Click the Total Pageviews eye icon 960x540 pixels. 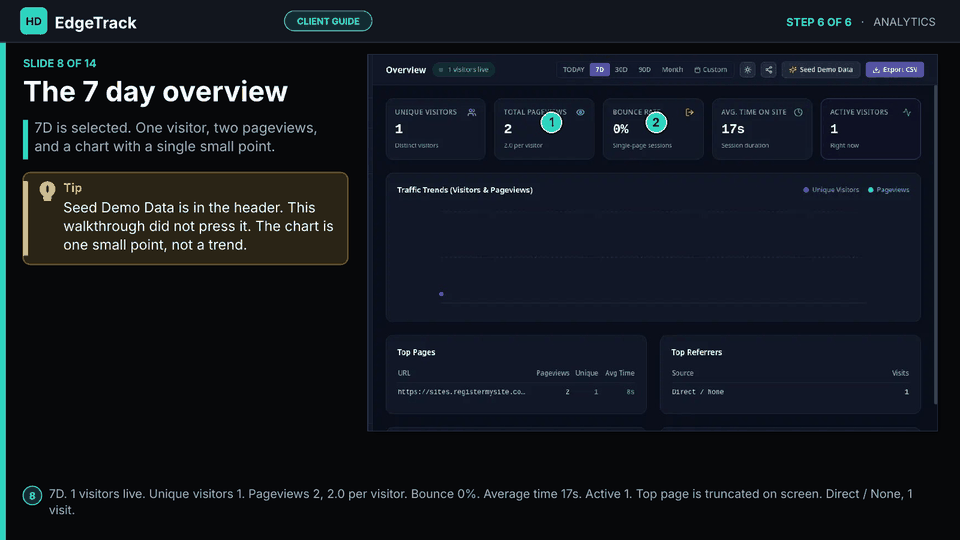coord(580,112)
